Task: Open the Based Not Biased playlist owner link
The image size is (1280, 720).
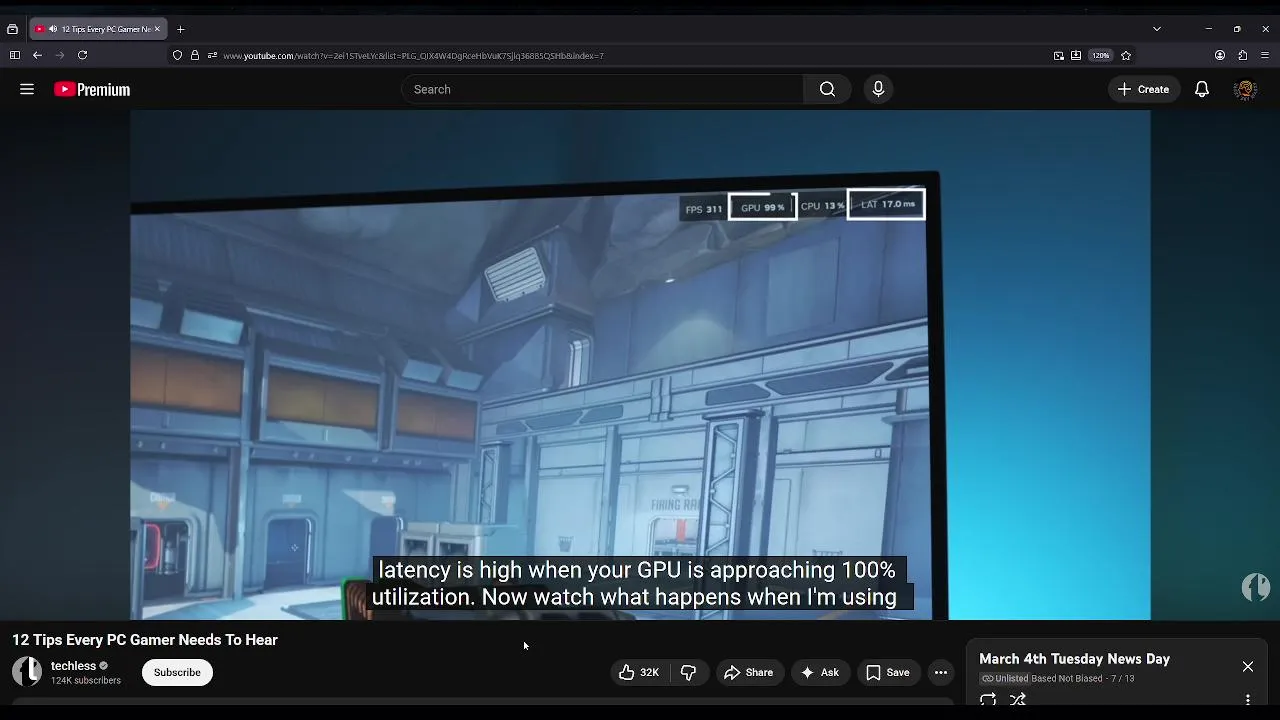Action: tap(1066, 678)
